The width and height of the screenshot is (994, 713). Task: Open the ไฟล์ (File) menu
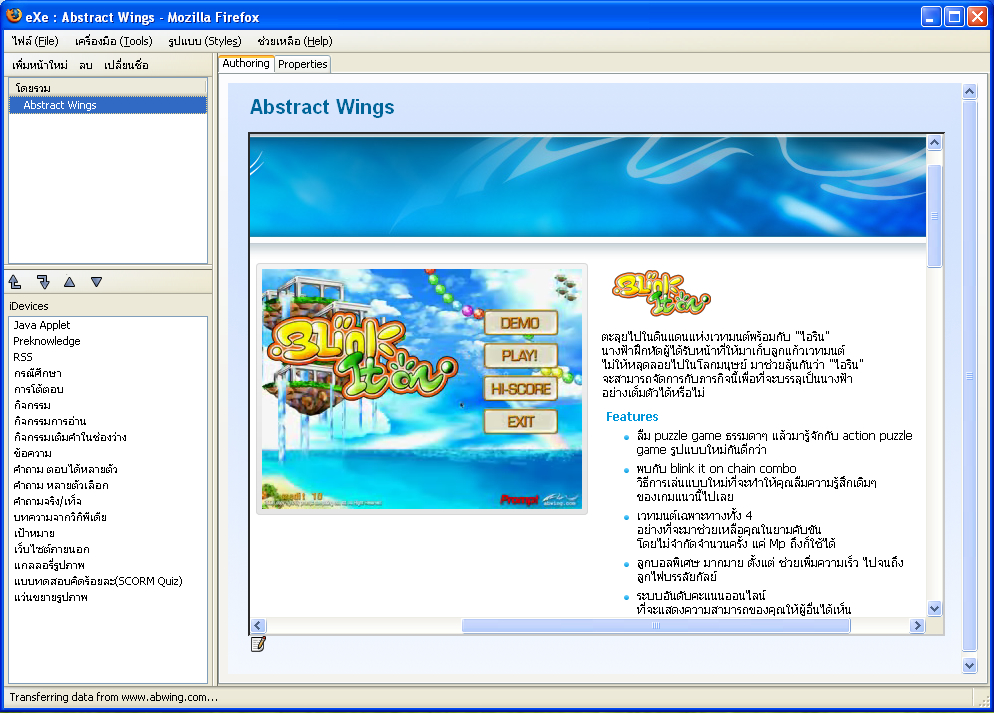[x=36, y=41]
